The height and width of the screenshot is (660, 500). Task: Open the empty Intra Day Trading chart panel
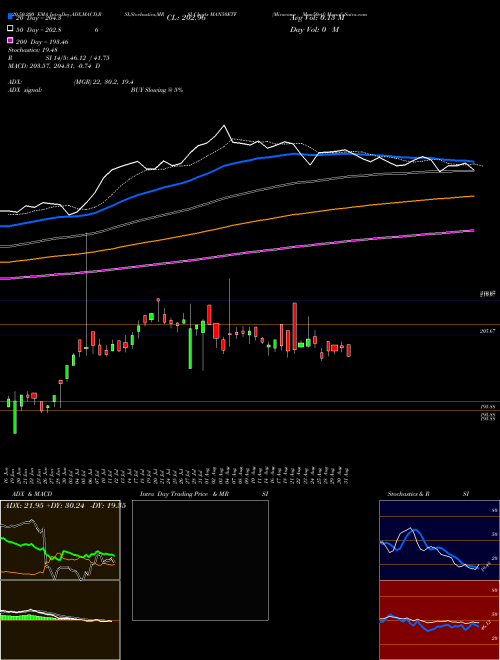[200, 560]
